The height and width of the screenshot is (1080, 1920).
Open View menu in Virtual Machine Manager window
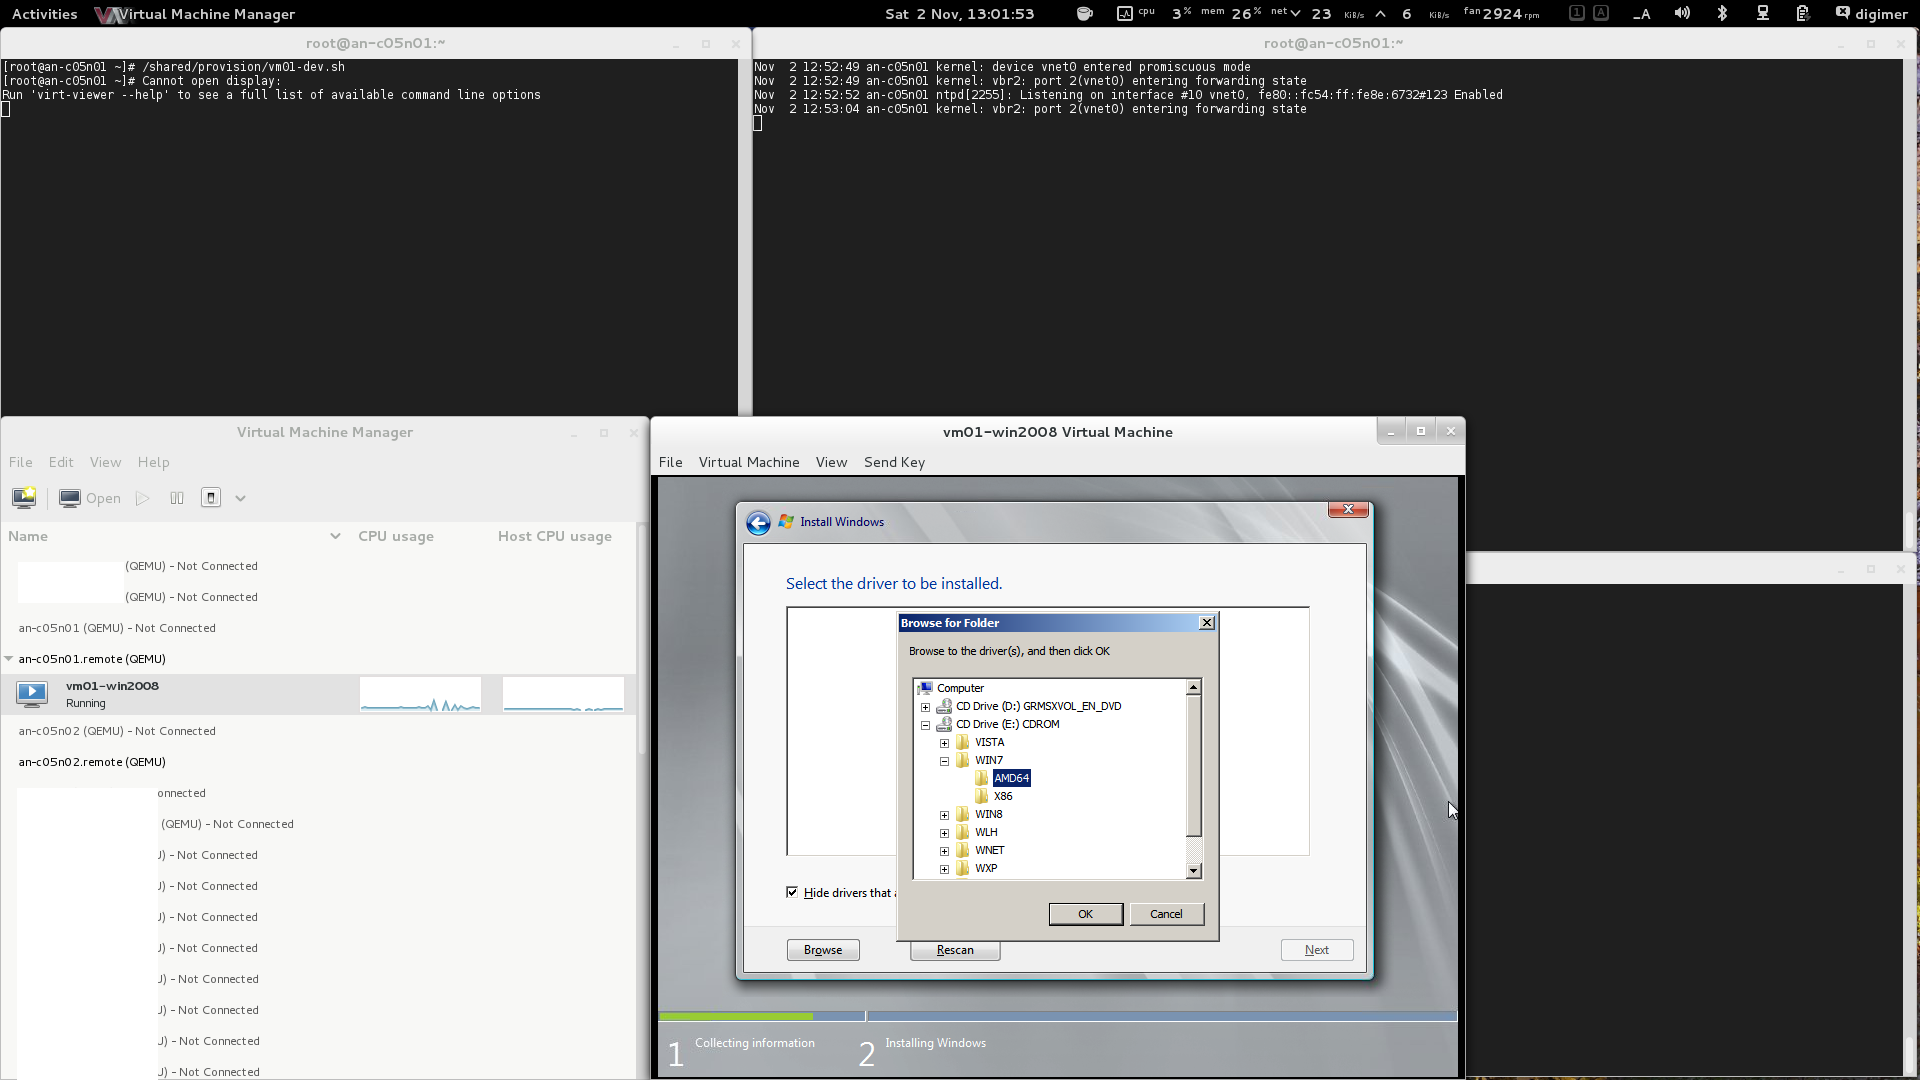tap(105, 462)
